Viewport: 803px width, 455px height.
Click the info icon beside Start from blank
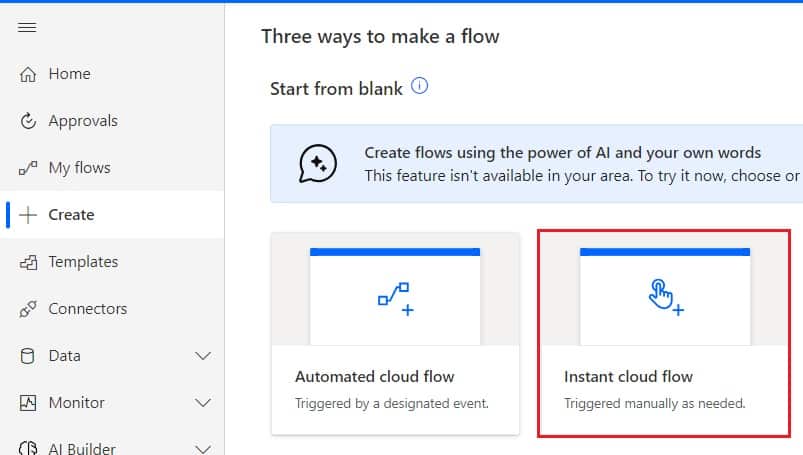coord(419,86)
